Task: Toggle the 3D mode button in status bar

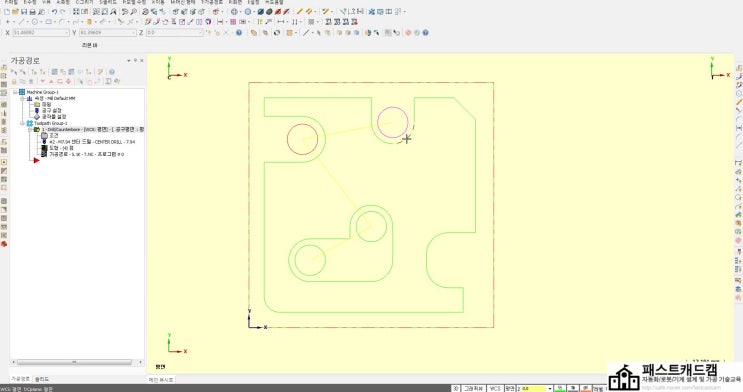Action: 455,388
